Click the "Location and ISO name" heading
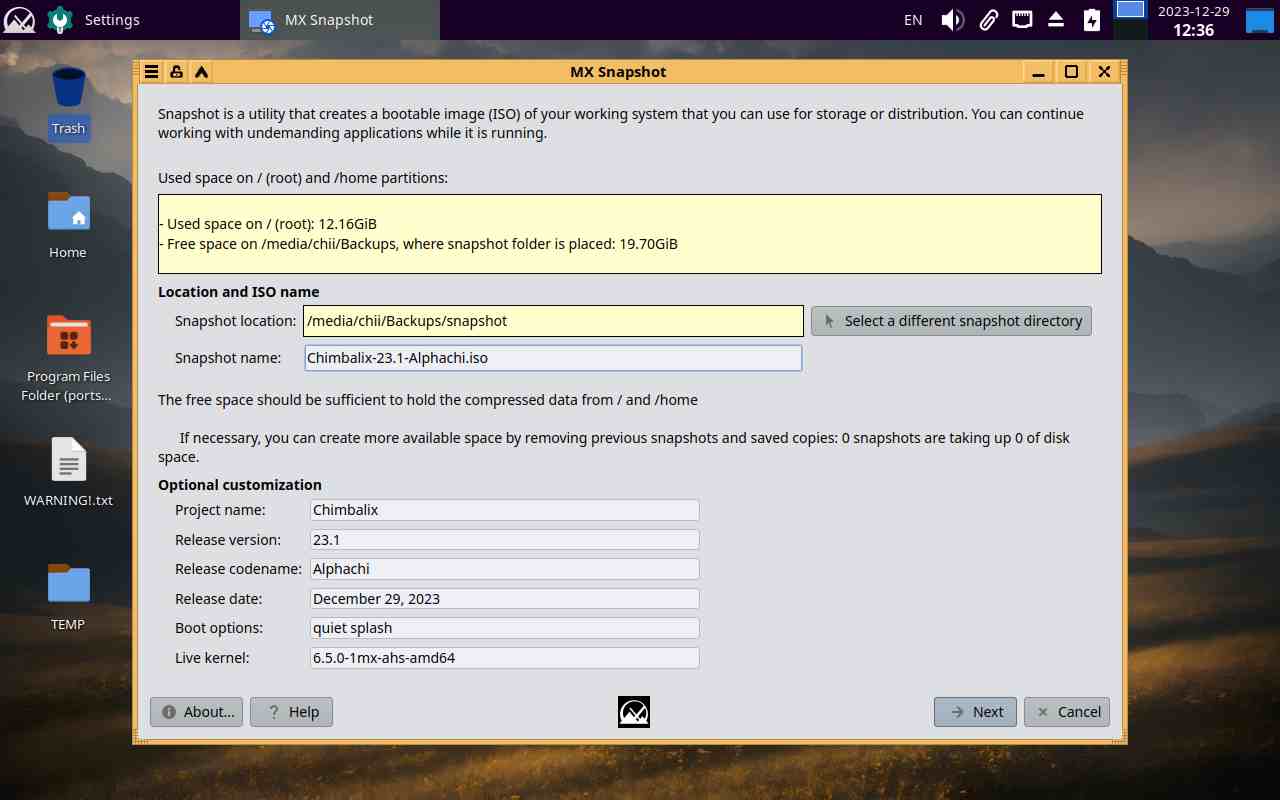Viewport: 1280px width, 800px height. coord(239,292)
